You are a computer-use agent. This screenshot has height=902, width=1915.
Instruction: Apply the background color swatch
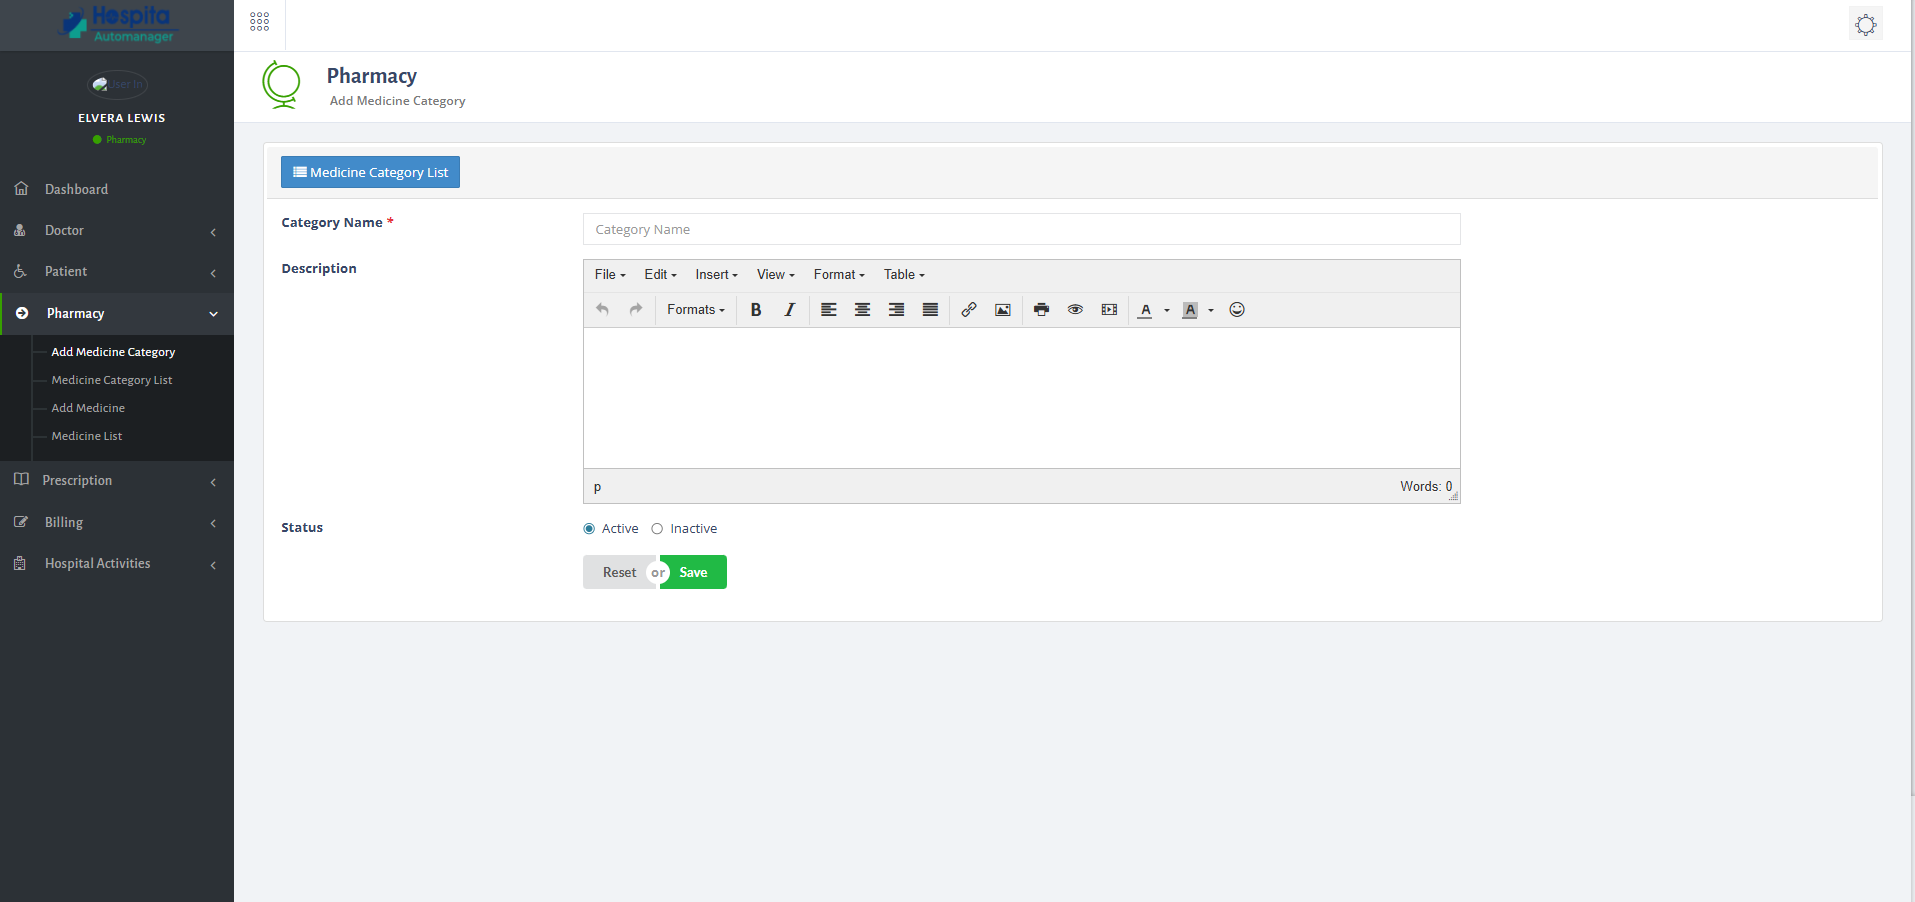1189,310
